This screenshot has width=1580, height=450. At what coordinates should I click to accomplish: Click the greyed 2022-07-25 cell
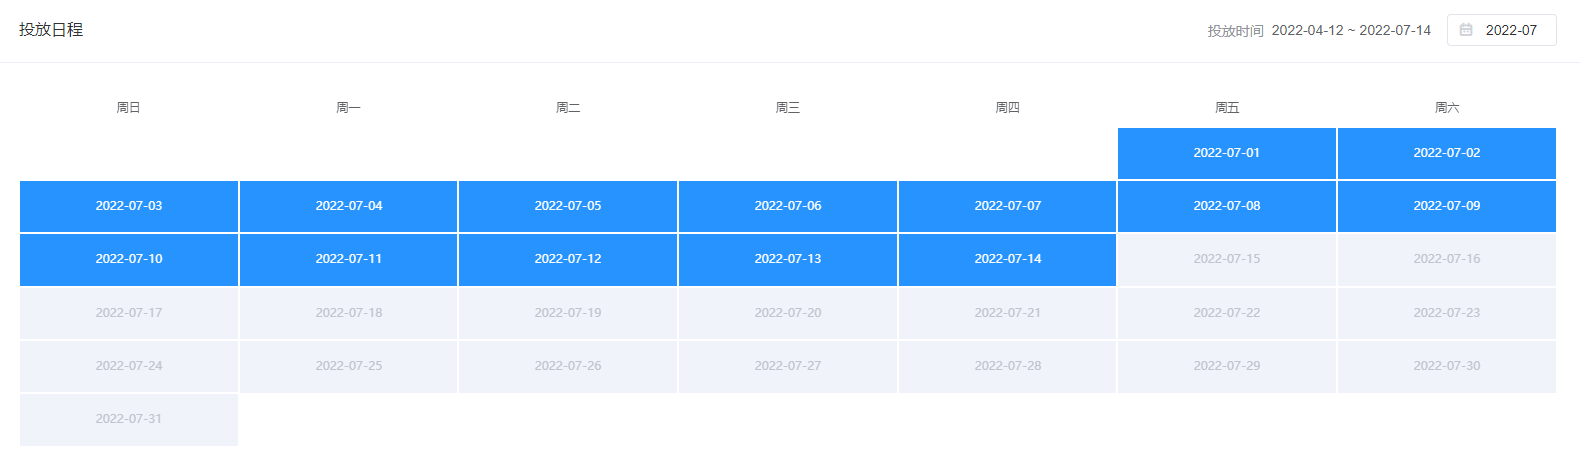click(x=349, y=366)
